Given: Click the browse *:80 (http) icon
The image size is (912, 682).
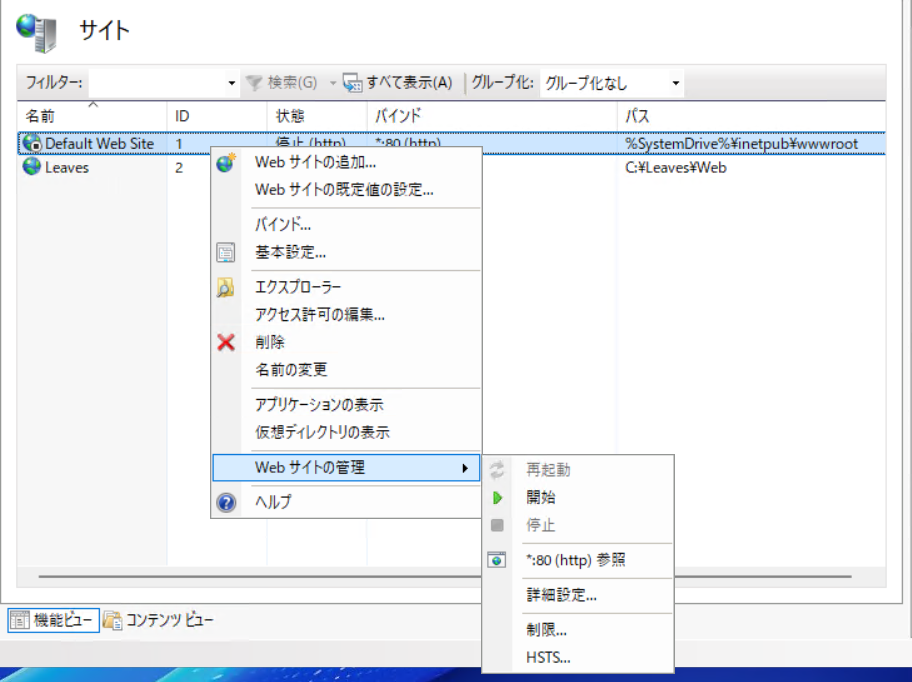Looking at the screenshot, I should (497, 560).
